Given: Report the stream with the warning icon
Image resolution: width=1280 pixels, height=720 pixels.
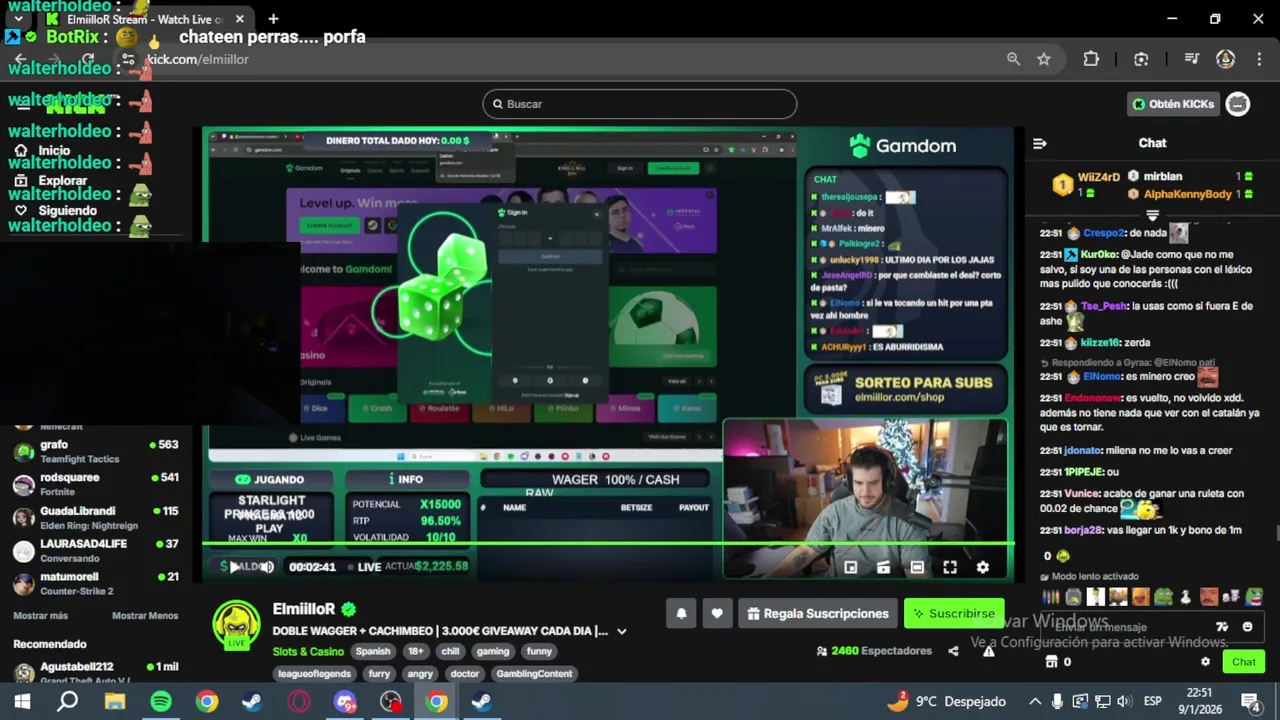Looking at the screenshot, I should (x=988, y=651).
